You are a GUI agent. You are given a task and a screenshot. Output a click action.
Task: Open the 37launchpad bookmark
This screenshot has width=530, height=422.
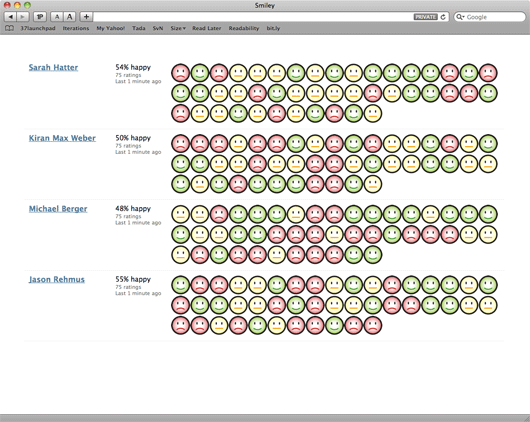38,28
